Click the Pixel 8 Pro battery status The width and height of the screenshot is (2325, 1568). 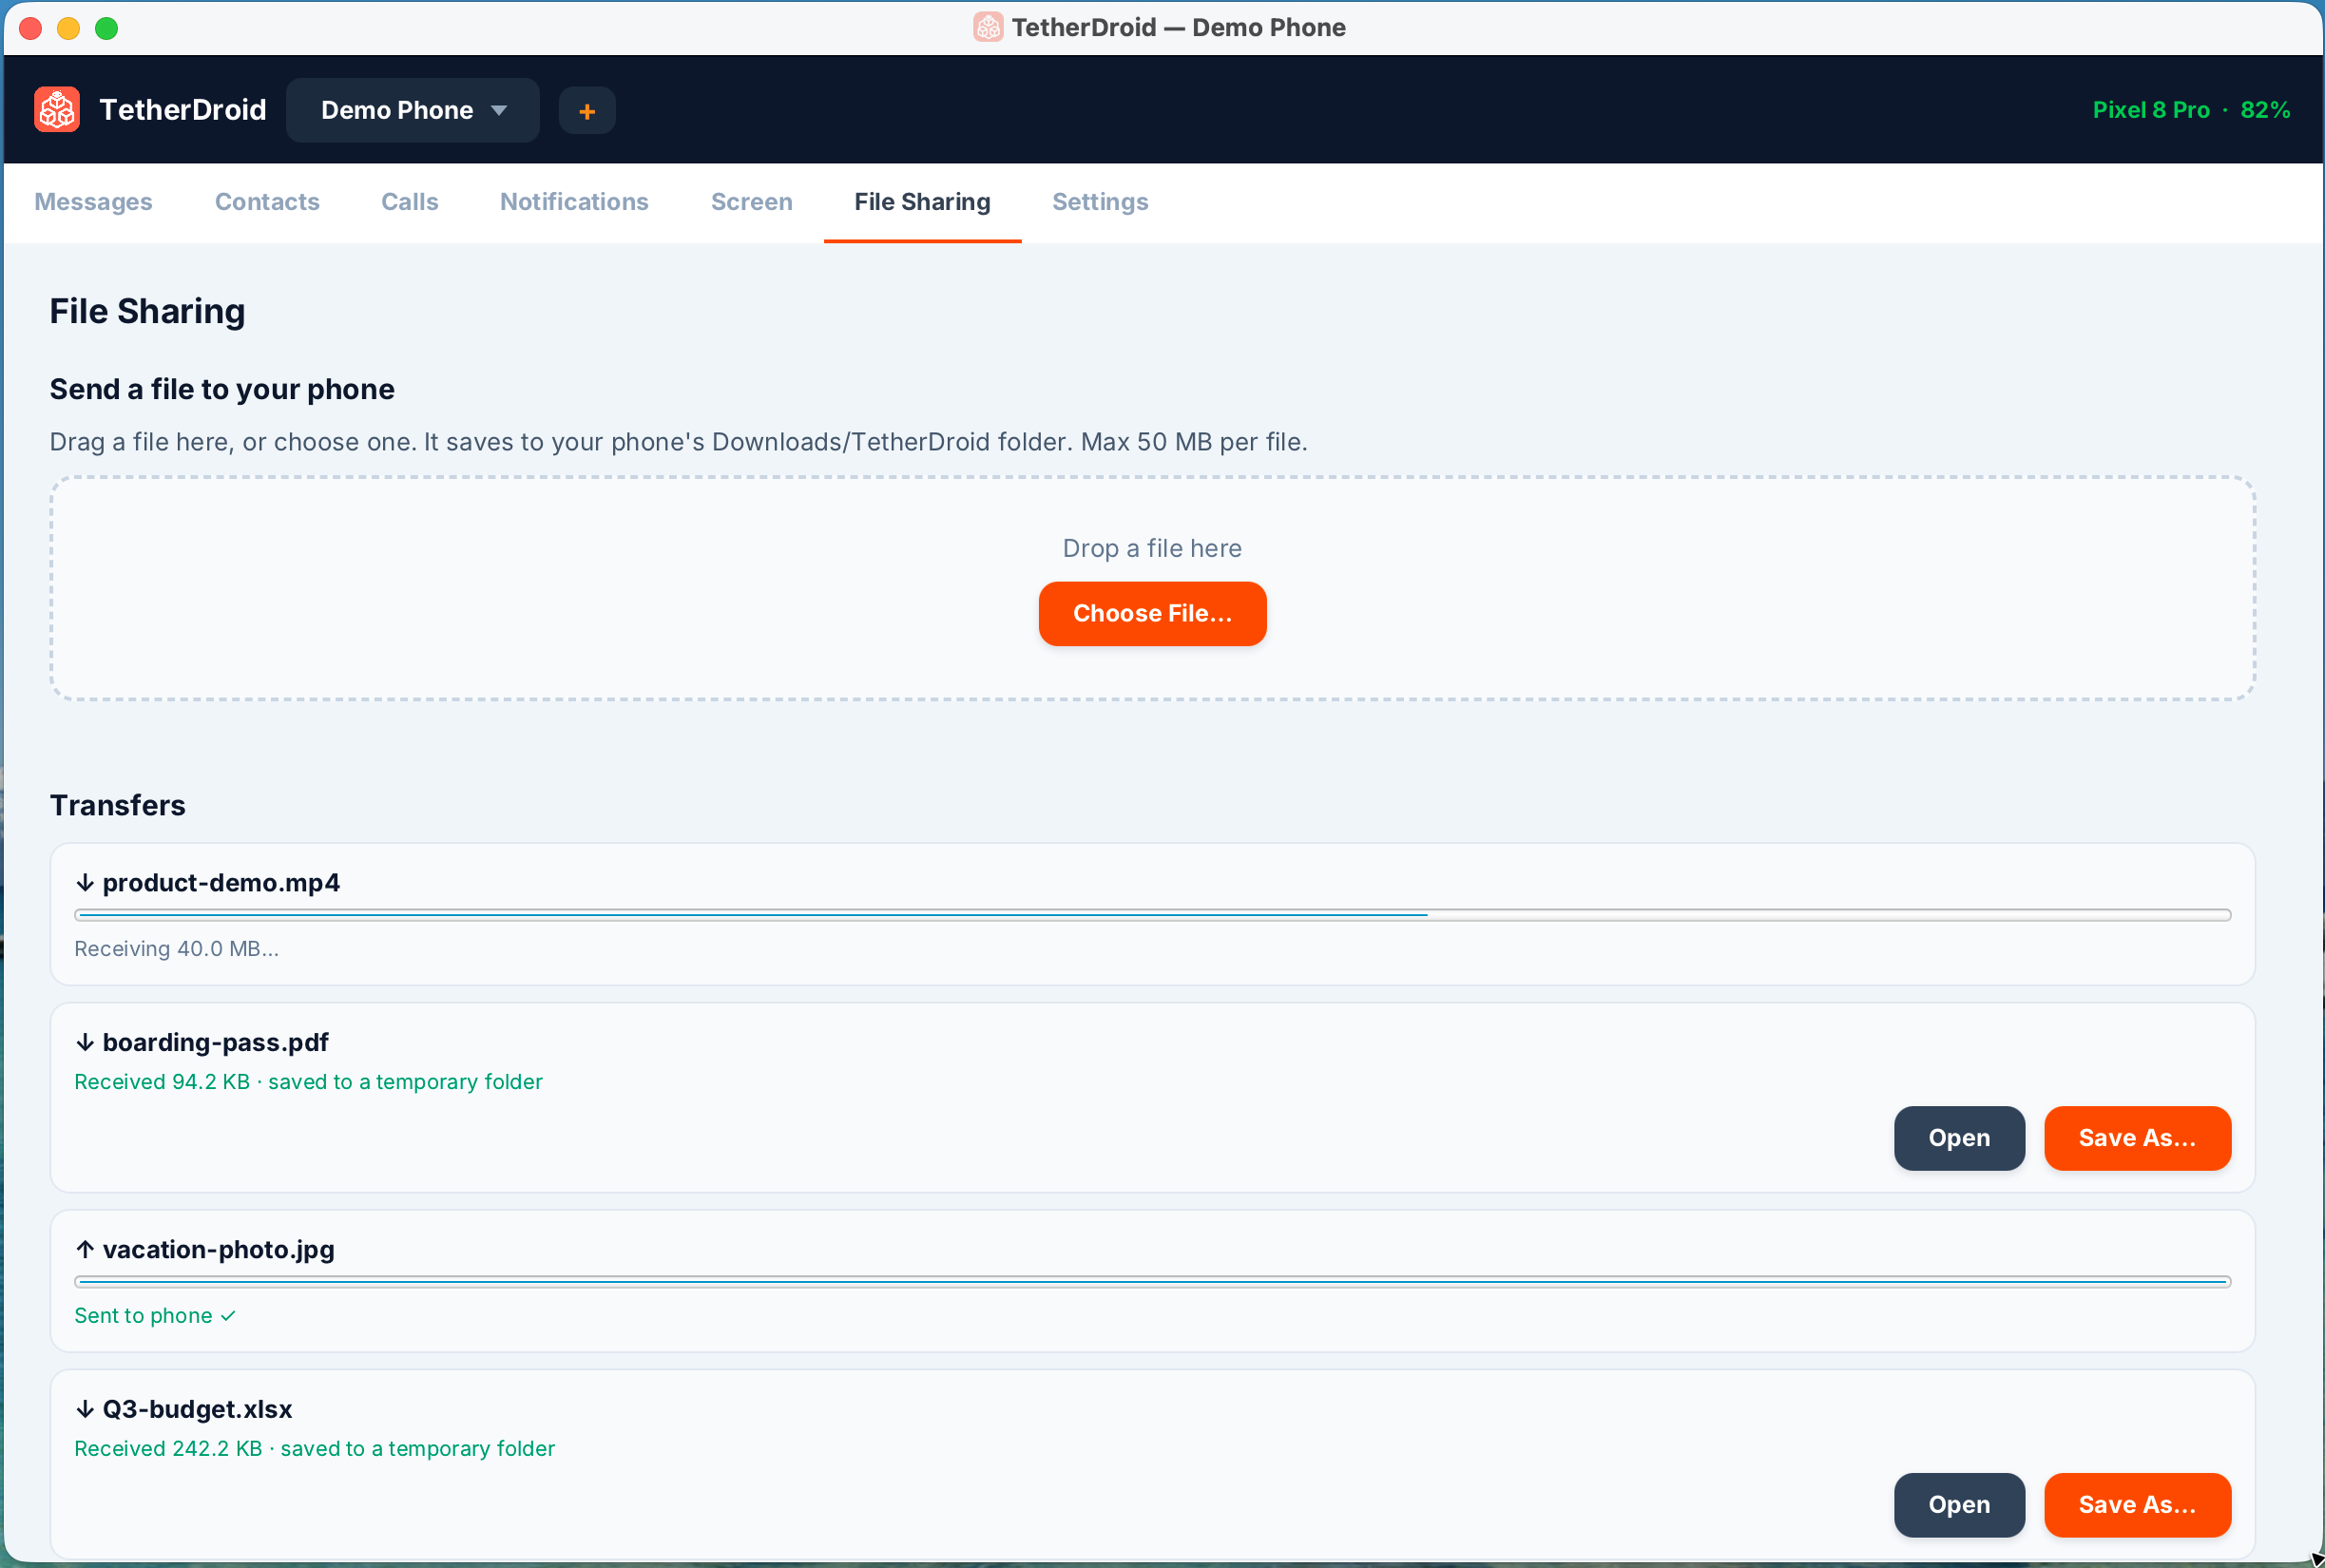[x=2191, y=110]
